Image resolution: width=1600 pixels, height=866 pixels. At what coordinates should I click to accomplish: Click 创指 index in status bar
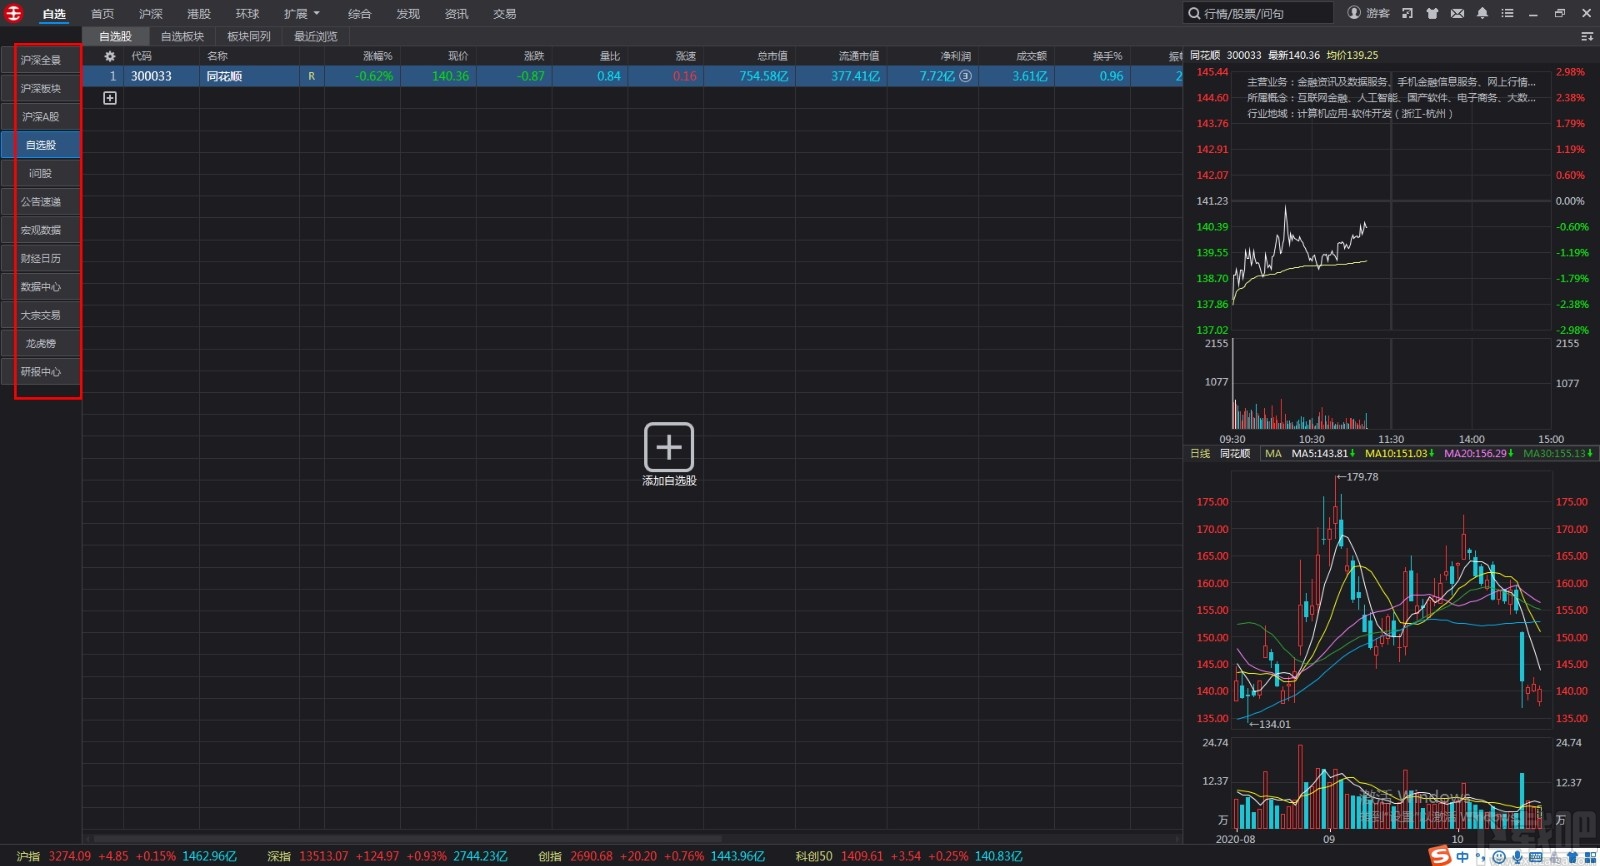(550, 856)
